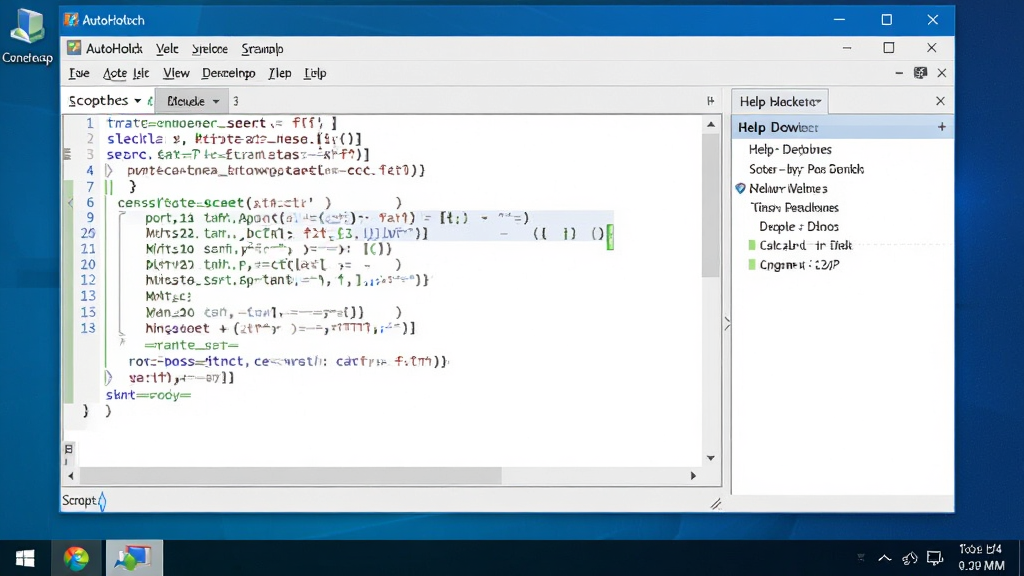The width and height of the screenshot is (1024, 576).
Task: Click the editor's vertical scrollbar down arrow
Action: (711, 458)
